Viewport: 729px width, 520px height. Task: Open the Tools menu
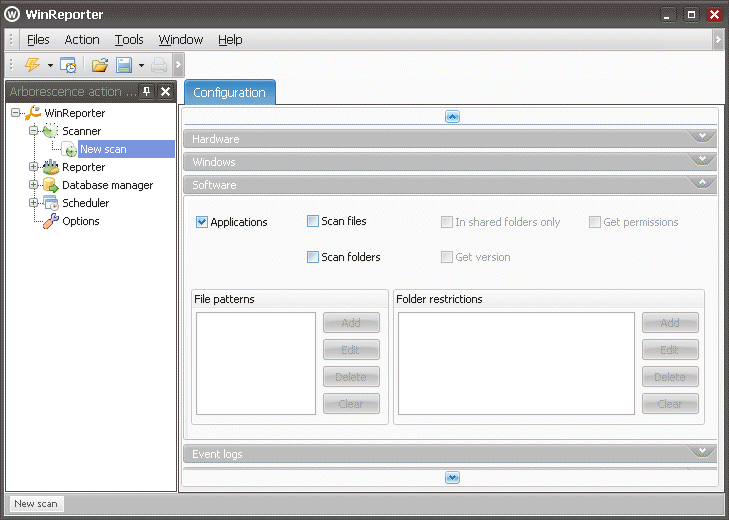click(x=129, y=40)
